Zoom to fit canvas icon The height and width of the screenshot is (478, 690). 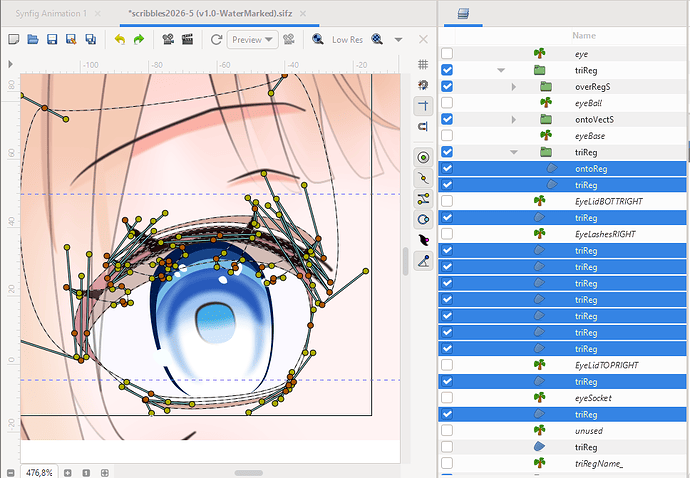click(x=105, y=473)
